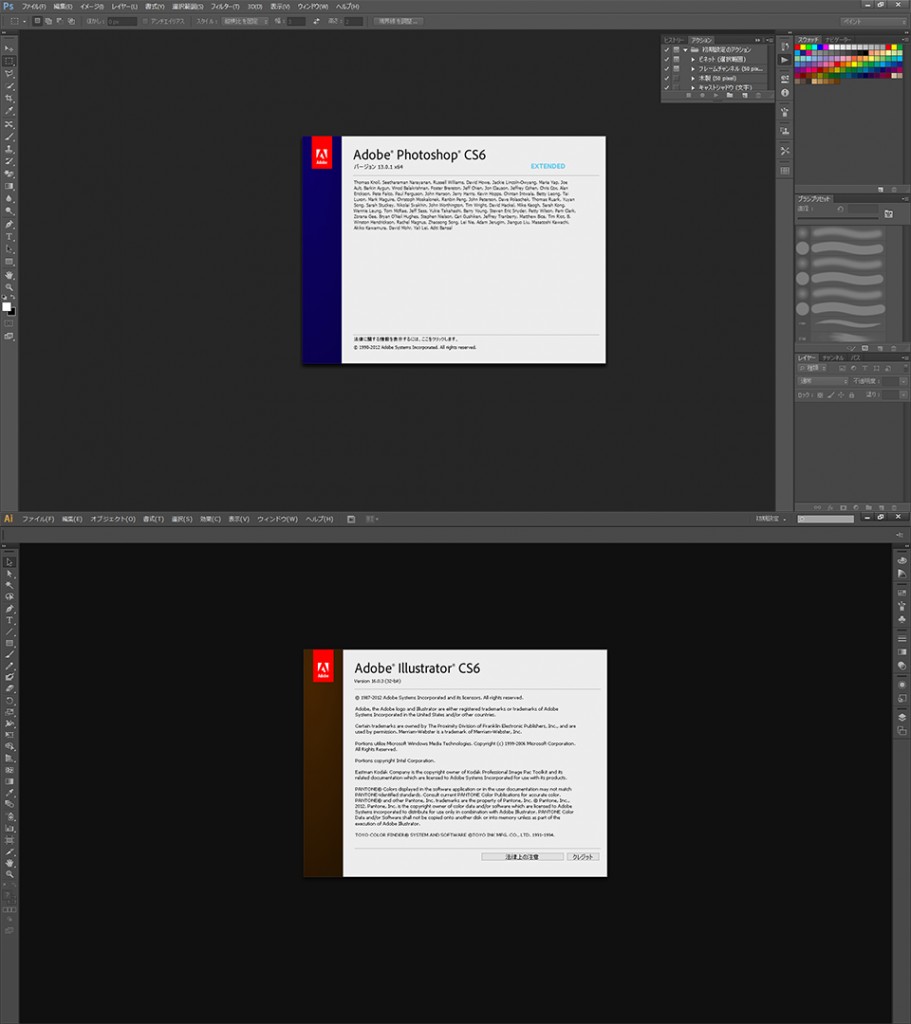Viewport: 911px width, 1024px height.
Task: Open the Info panel from Photoshop's dock
Action: coord(785,93)
